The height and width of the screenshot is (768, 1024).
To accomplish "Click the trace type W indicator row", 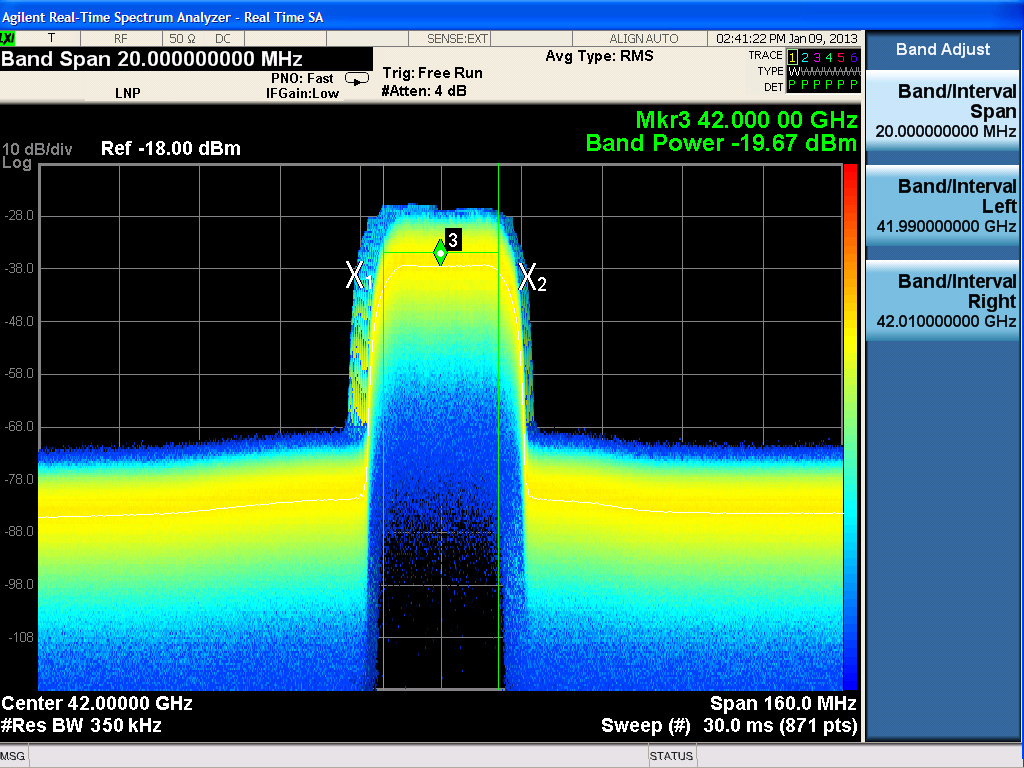I will [822, 72].
